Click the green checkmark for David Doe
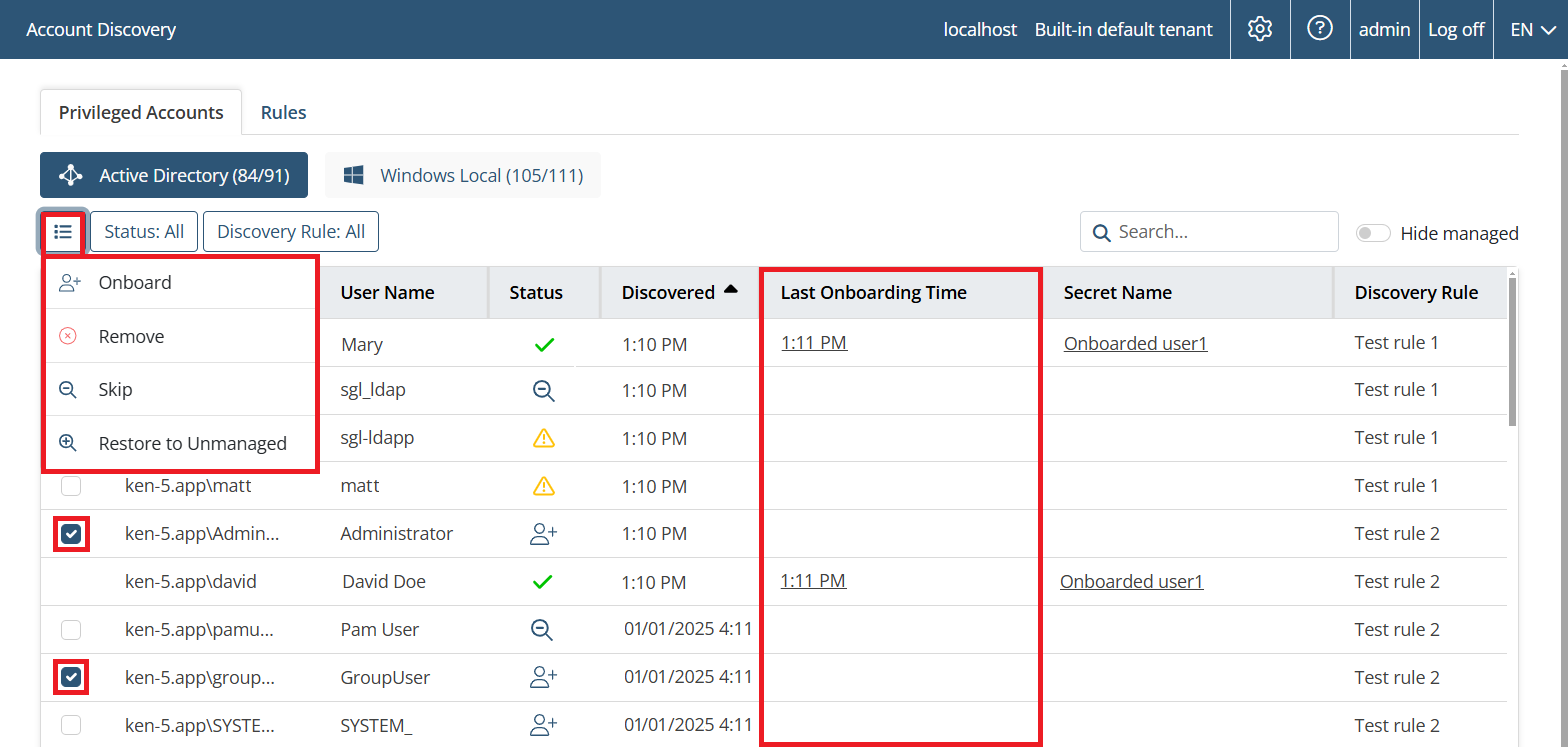This screenshot has height=747, width=1568. tap(543, 582)
